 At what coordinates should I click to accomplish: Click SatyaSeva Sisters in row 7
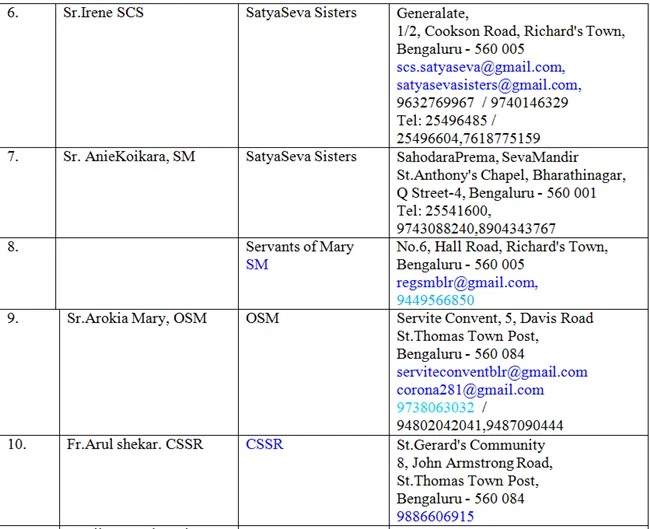click(x=301, y=157)
